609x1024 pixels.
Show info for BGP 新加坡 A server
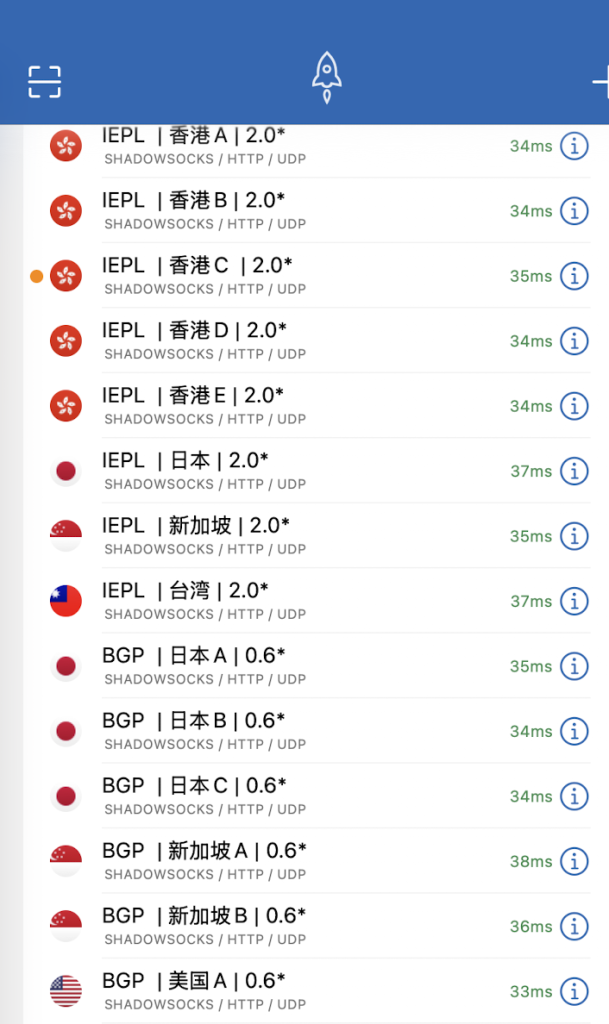pos(574,861)
